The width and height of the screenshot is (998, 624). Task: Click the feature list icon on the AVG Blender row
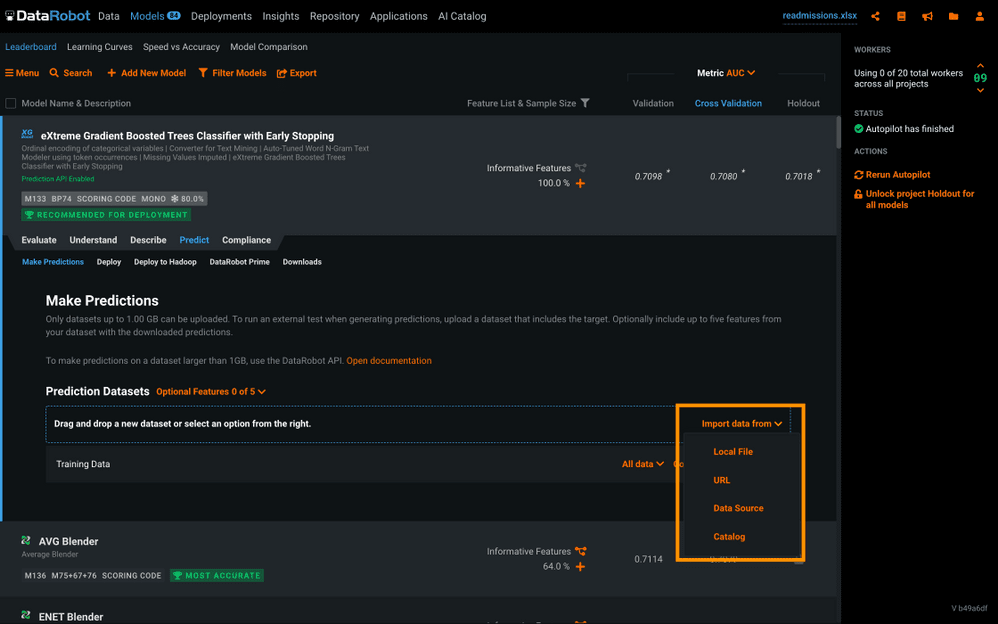point(580,551)
